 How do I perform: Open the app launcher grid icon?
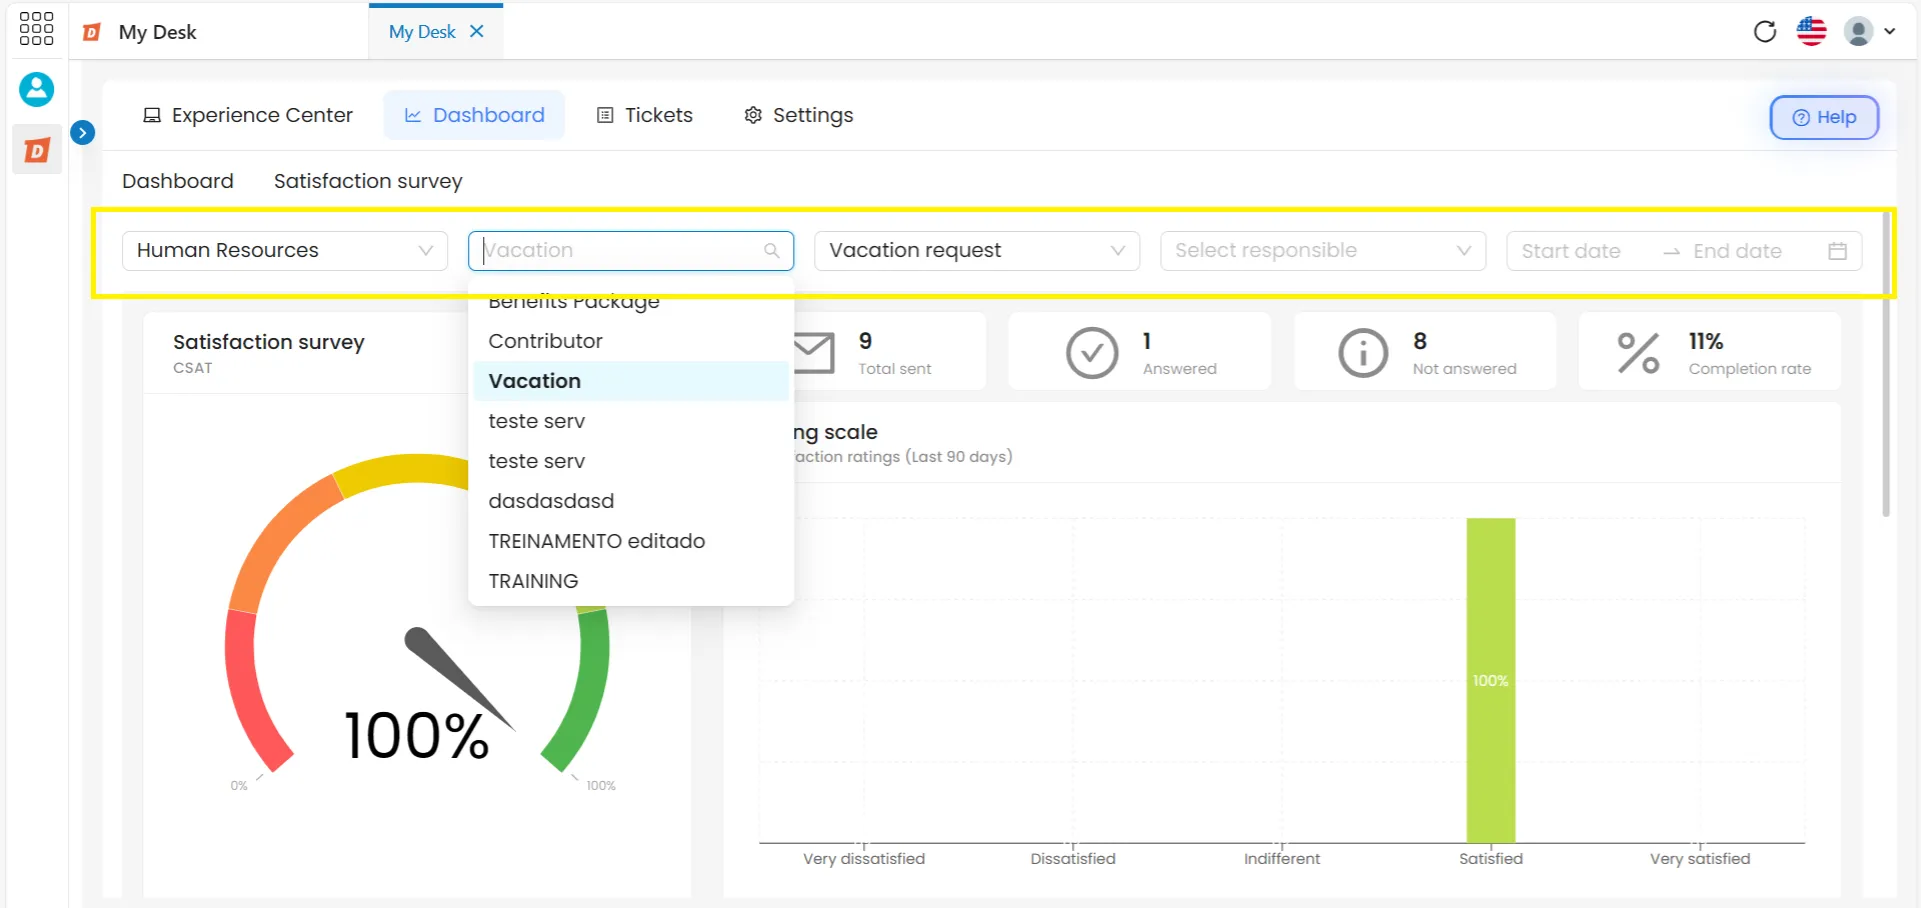(36, 29)
